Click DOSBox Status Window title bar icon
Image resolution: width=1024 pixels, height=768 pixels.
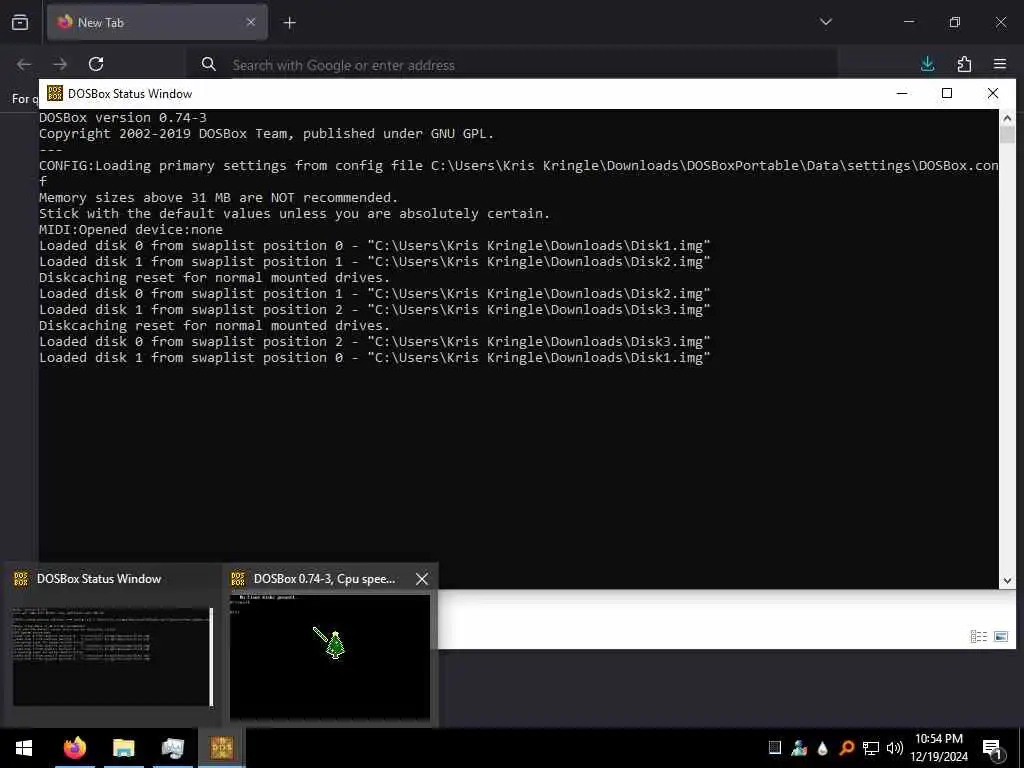[55, 93]
